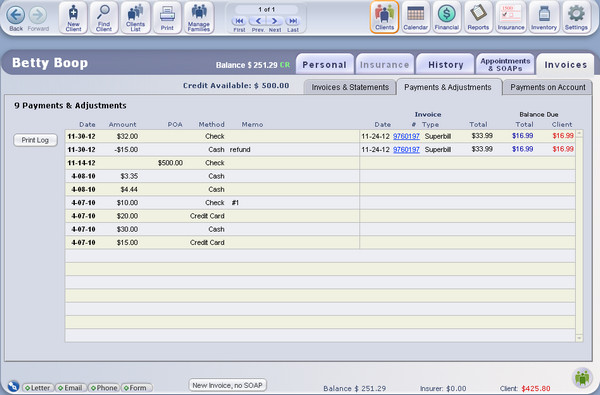Open the Financial module
This screenshot has height=395, width=600.
tap(447, 17)
